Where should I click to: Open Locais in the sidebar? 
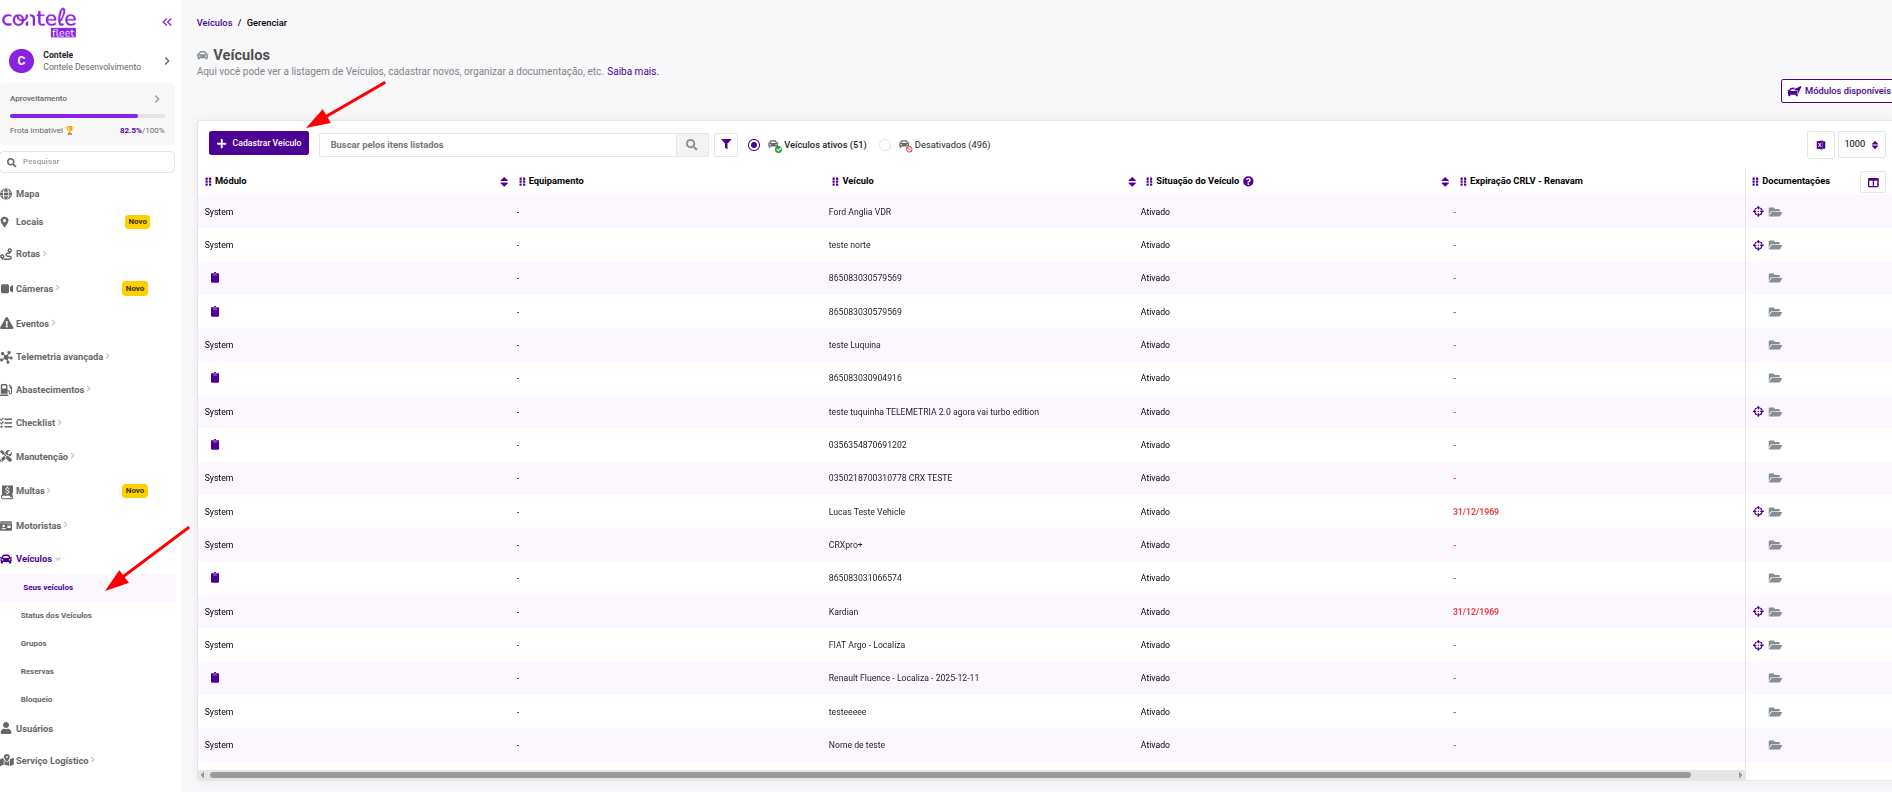tap(30, 222)
